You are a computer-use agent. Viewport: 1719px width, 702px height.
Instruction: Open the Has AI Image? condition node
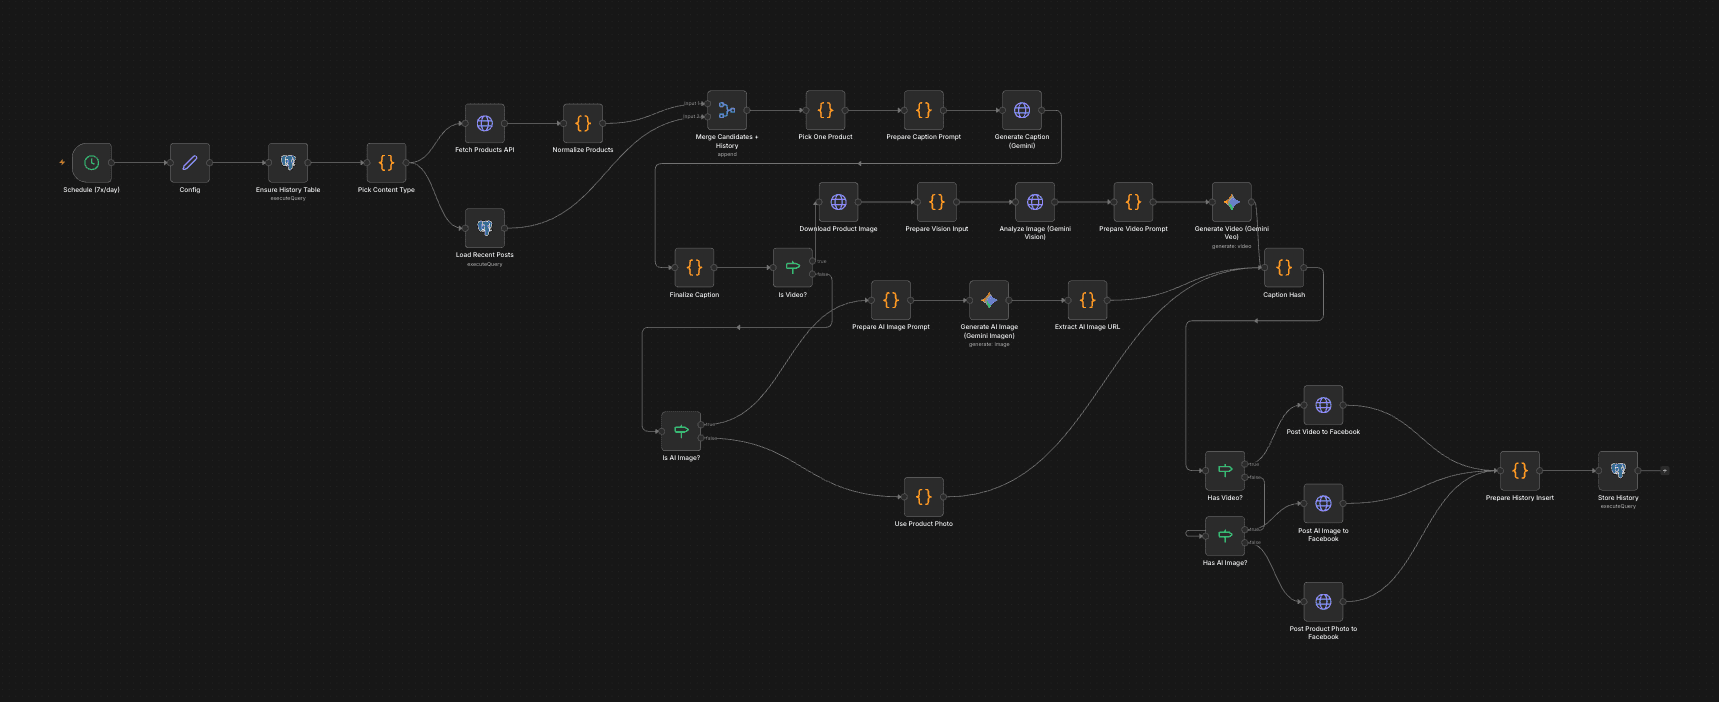(x=1225, y=536)
